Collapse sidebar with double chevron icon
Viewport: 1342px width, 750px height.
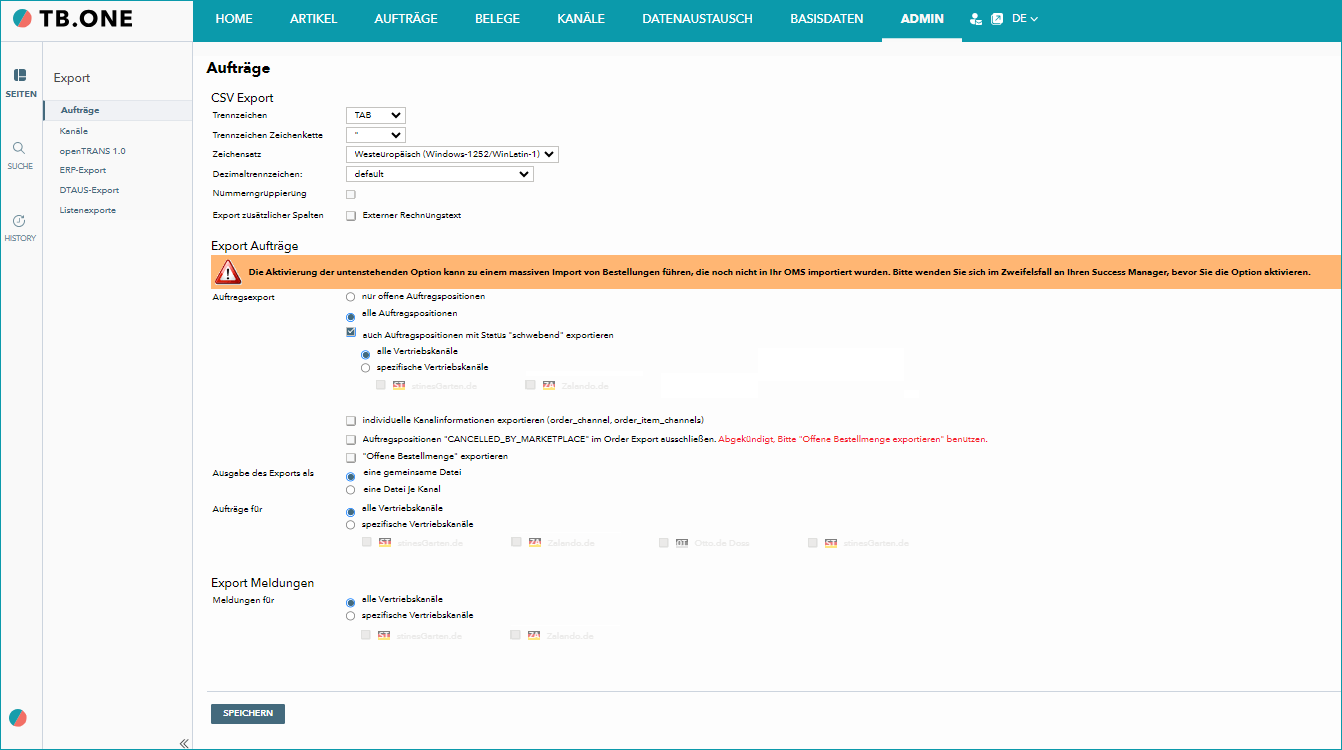click(x=184, y=743)
